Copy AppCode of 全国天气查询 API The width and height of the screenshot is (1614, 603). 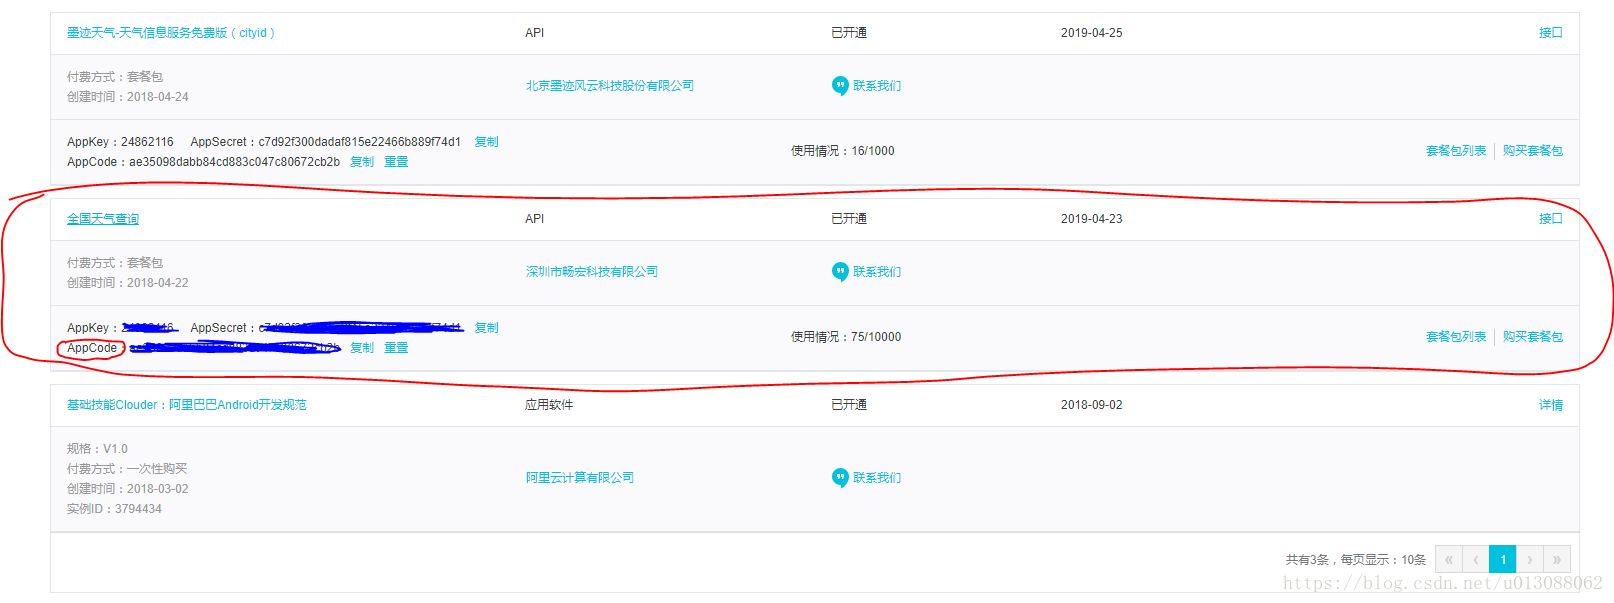[x=362, y=348]
